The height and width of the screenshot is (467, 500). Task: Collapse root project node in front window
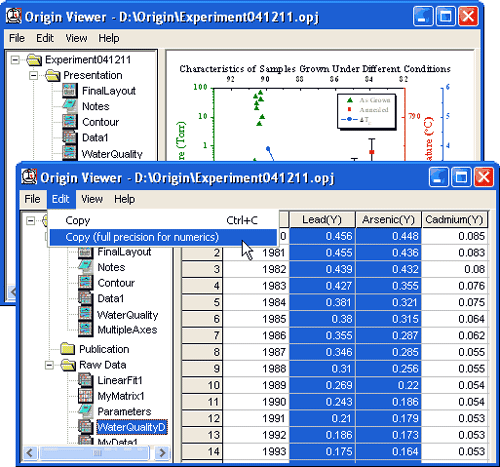pyautogui.click(x=30, y=221)
